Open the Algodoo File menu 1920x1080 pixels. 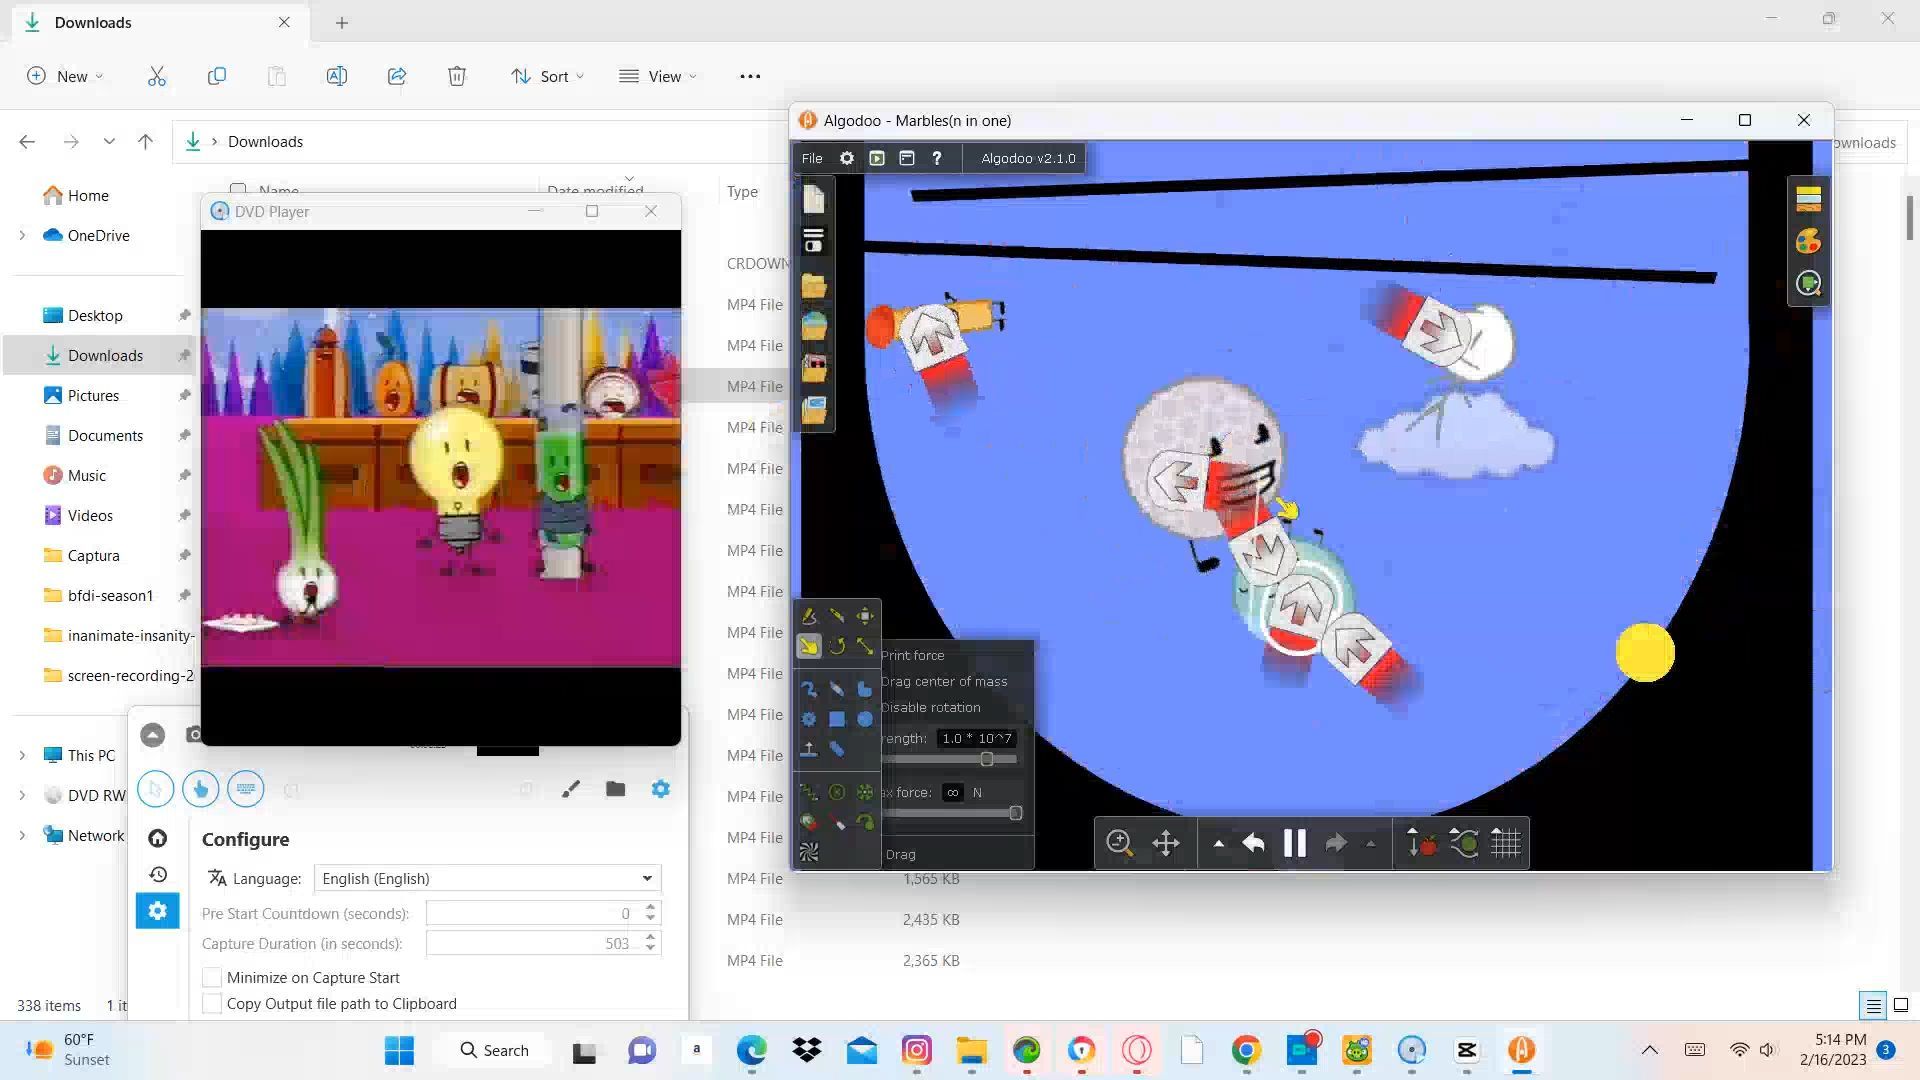click(x=812, y=158)
